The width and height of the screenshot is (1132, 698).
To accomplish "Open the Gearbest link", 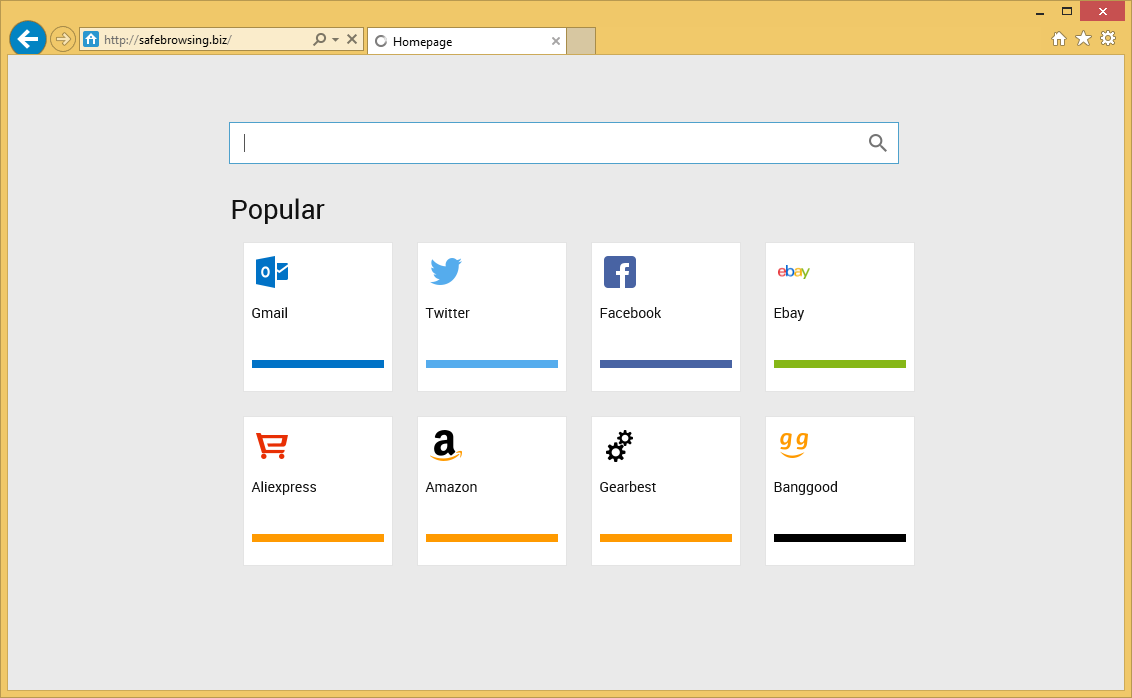I will pos(627,487).
